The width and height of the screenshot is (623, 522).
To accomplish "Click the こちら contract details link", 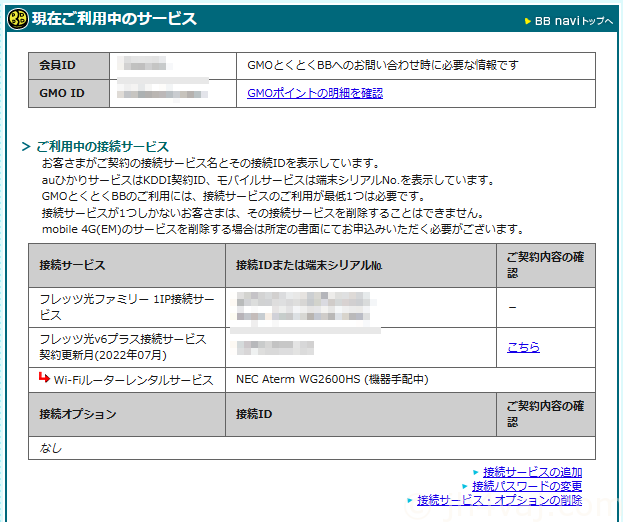I will (523, 347).
